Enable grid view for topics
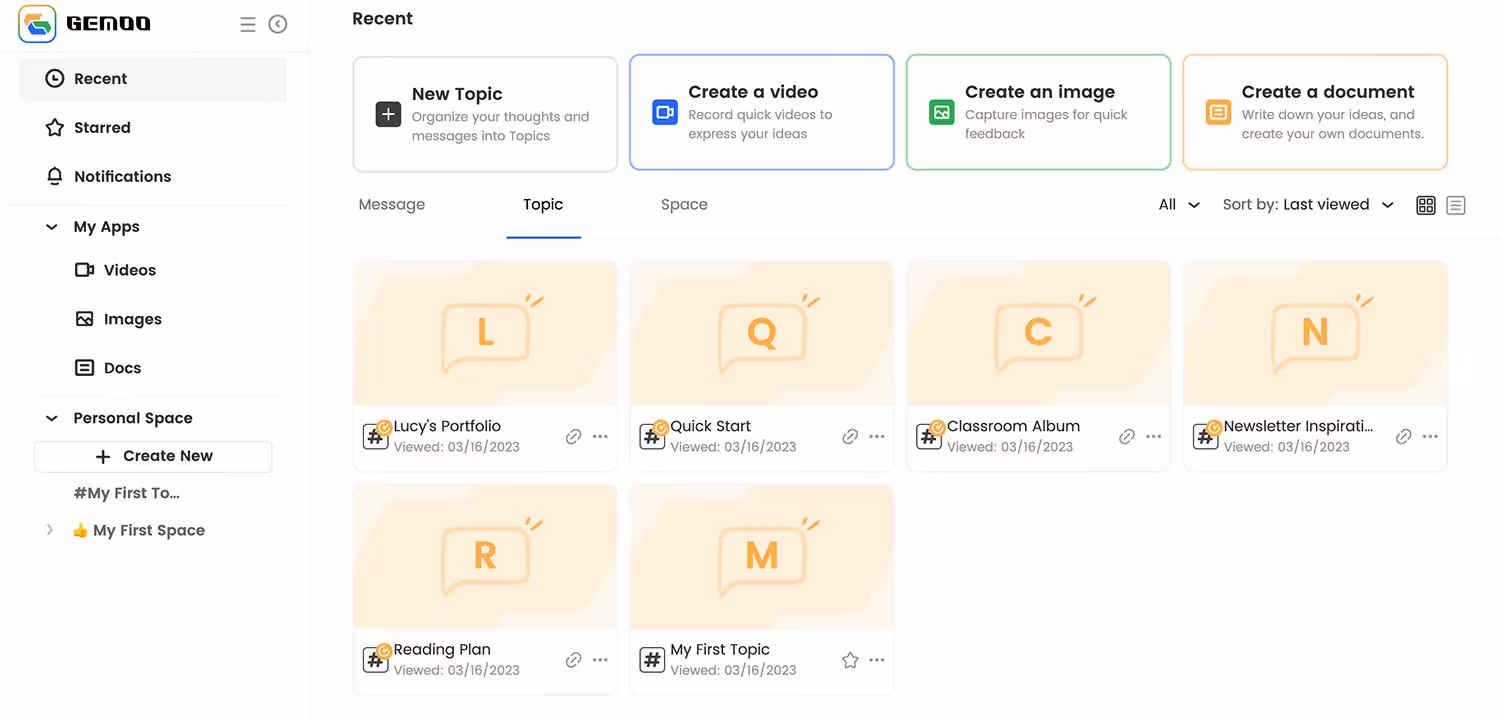 click(1426, 204)
